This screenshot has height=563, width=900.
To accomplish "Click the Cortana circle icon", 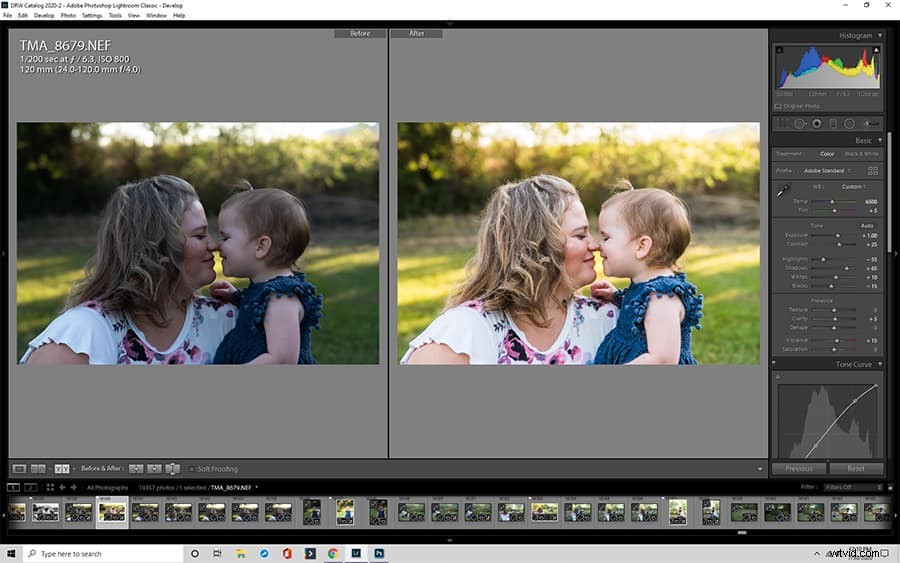I will point(195,553).
